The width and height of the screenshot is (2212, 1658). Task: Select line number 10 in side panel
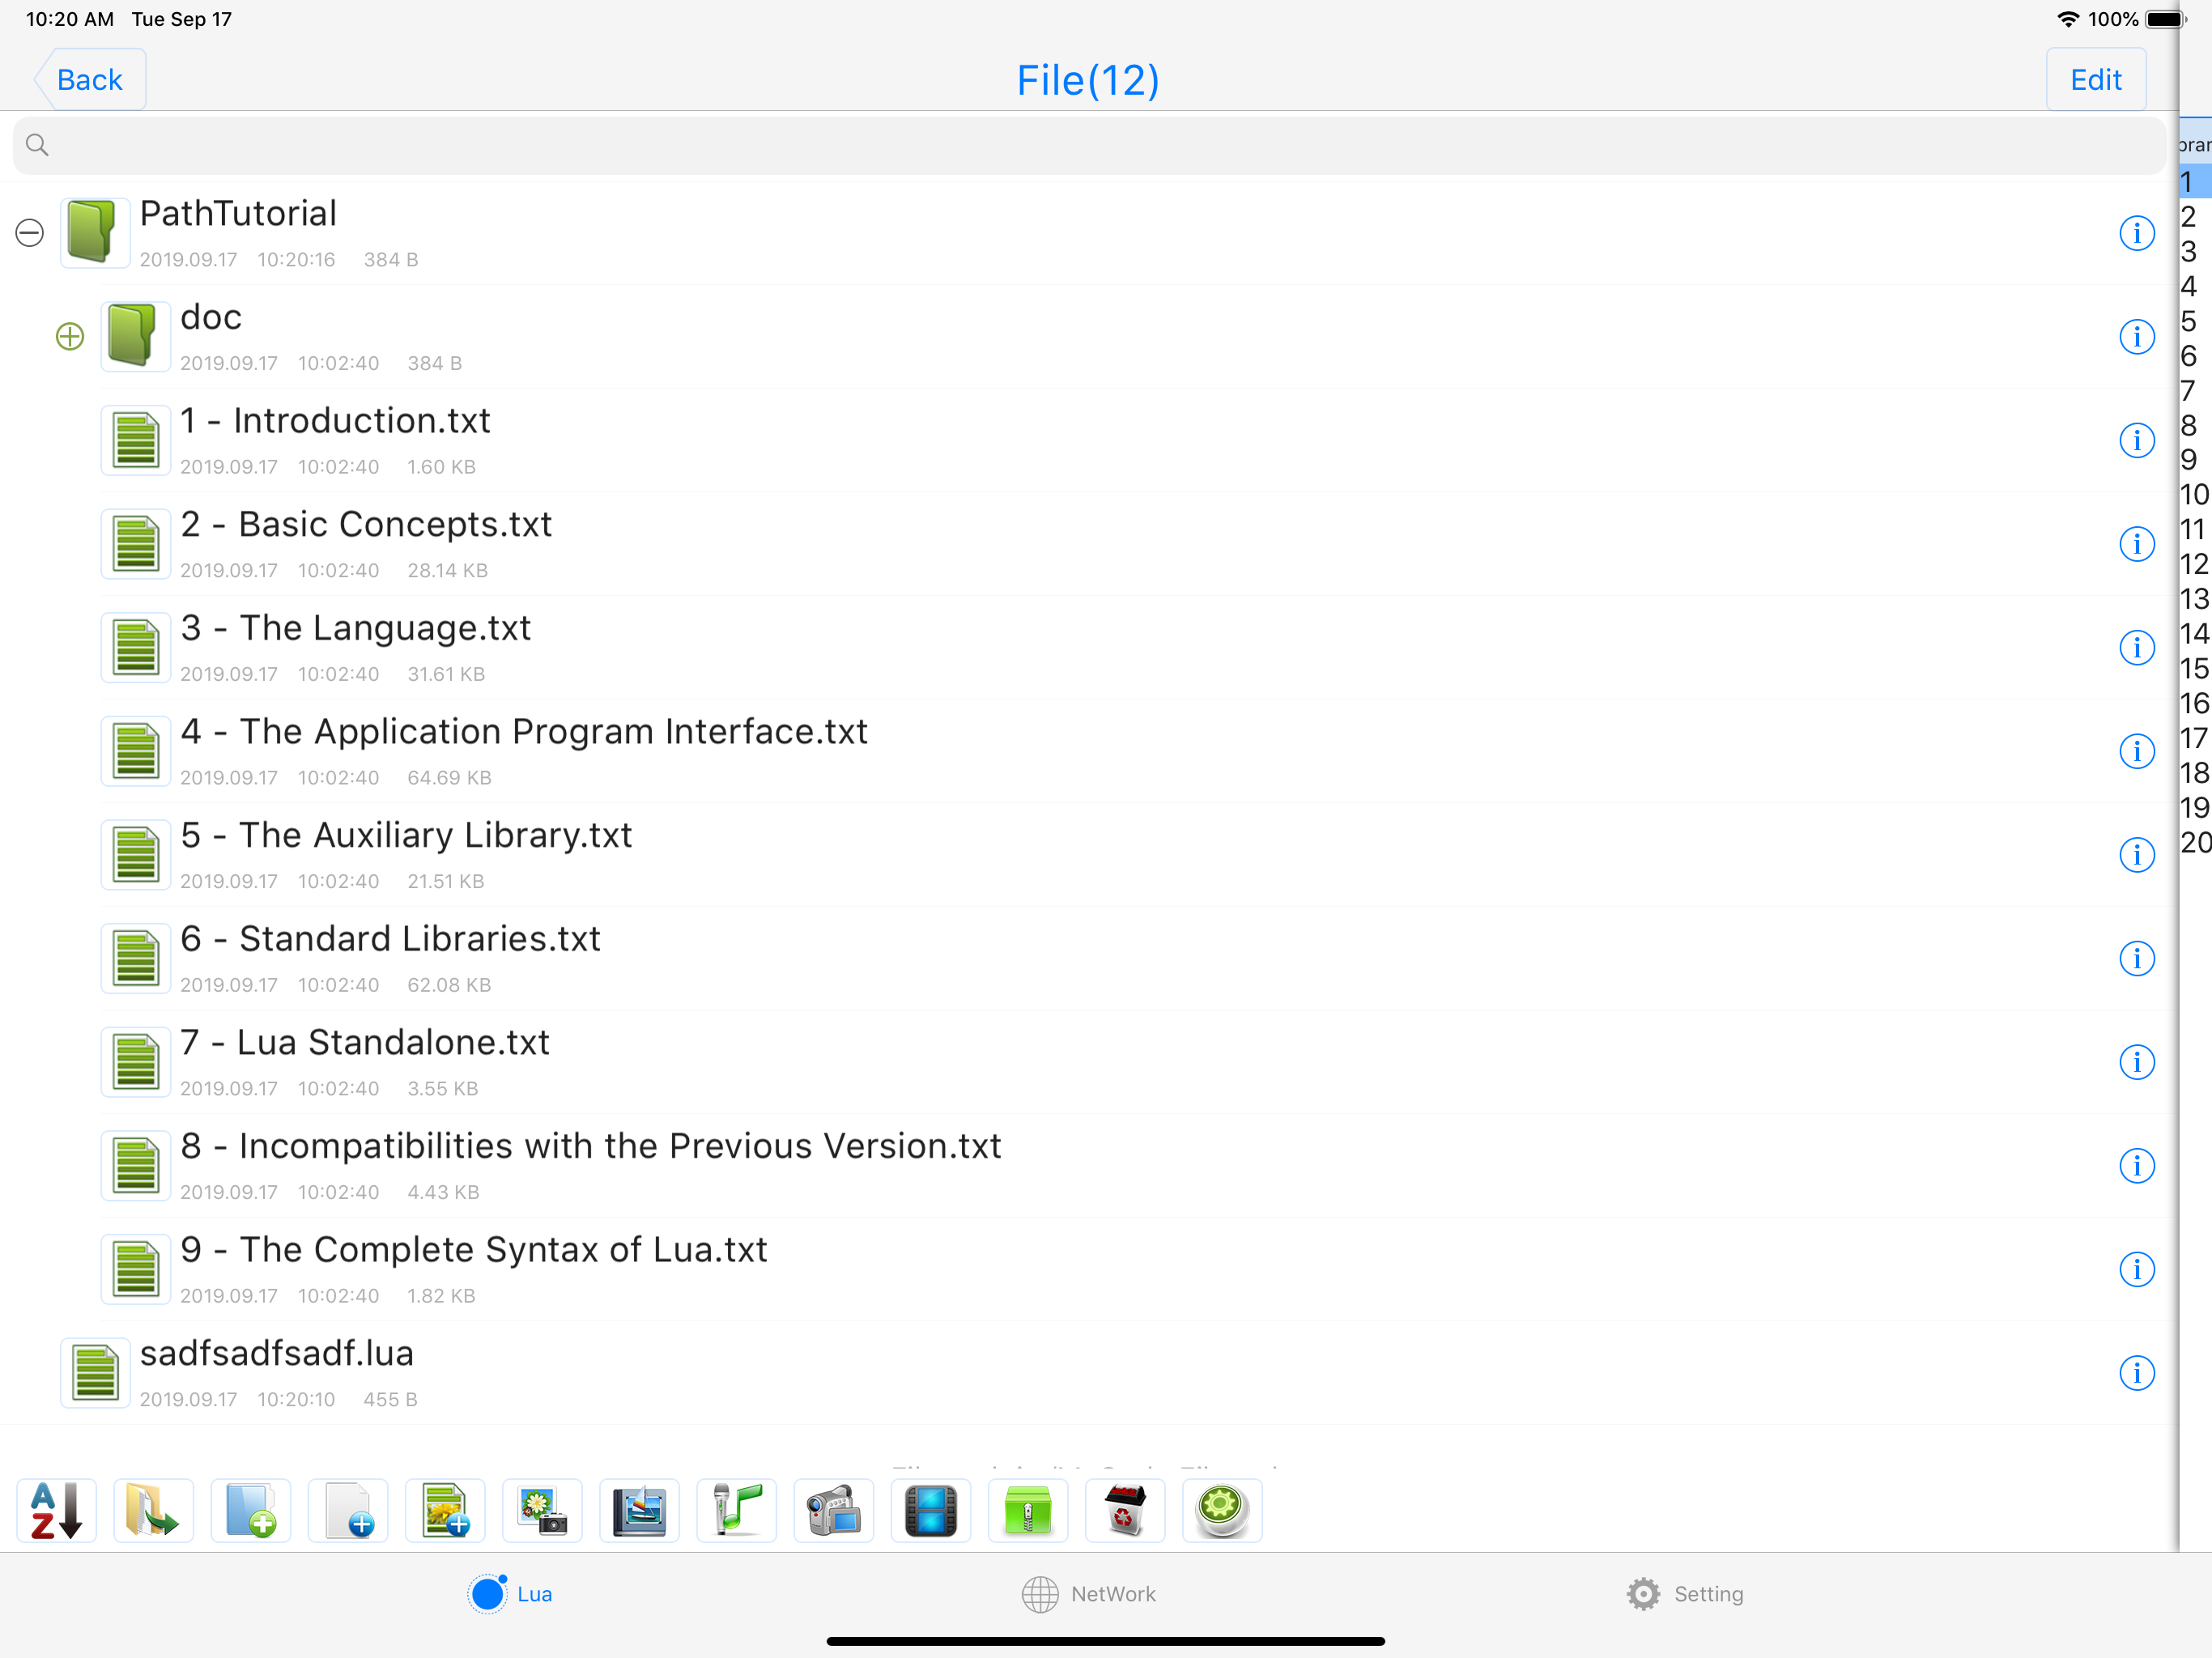point(2193,495)
